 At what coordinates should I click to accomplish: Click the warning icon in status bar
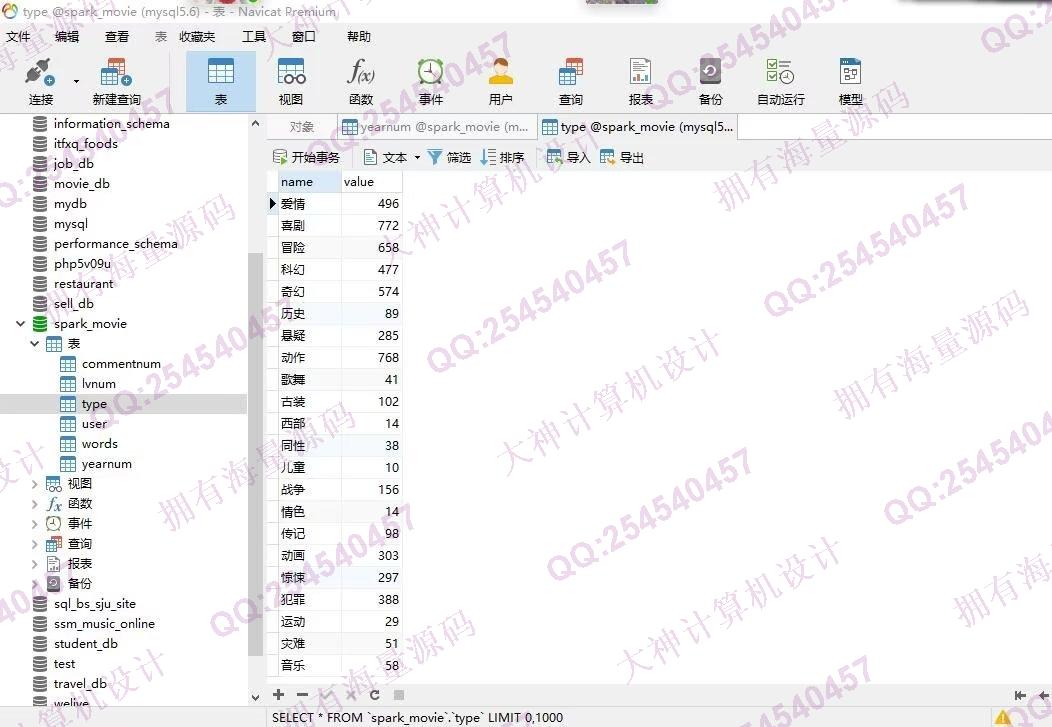(1002, 718)
